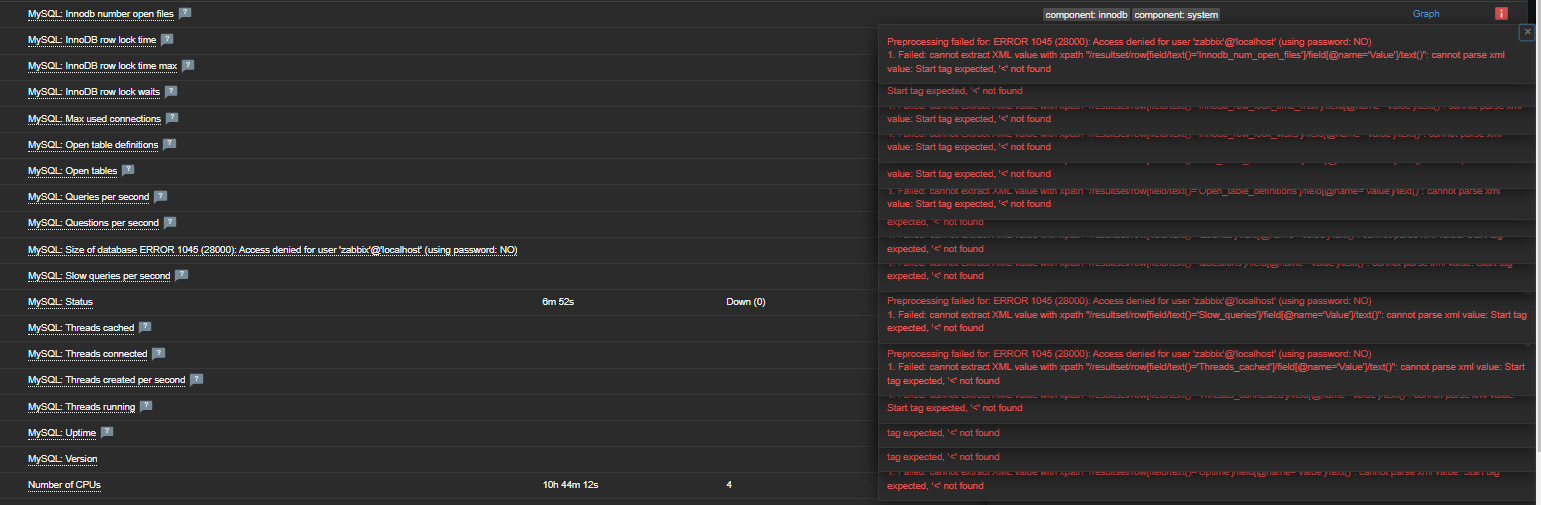Open description icon for InnoDB row lock time max

click(188, 65)
